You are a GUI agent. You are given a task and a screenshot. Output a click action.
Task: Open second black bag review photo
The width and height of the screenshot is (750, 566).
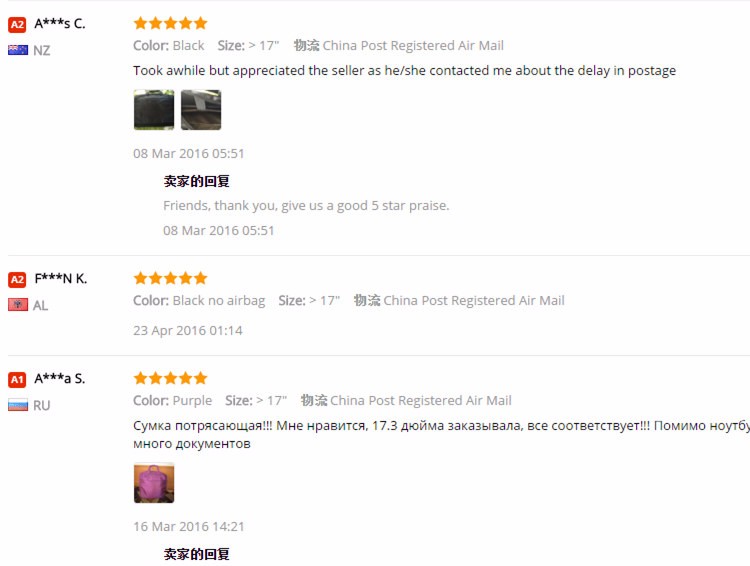(201, 110)
